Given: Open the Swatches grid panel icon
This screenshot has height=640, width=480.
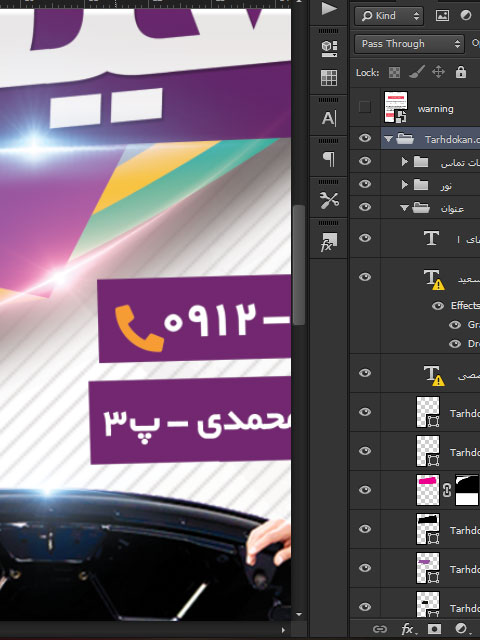Looking at the screenshot, I should (329, 78).
